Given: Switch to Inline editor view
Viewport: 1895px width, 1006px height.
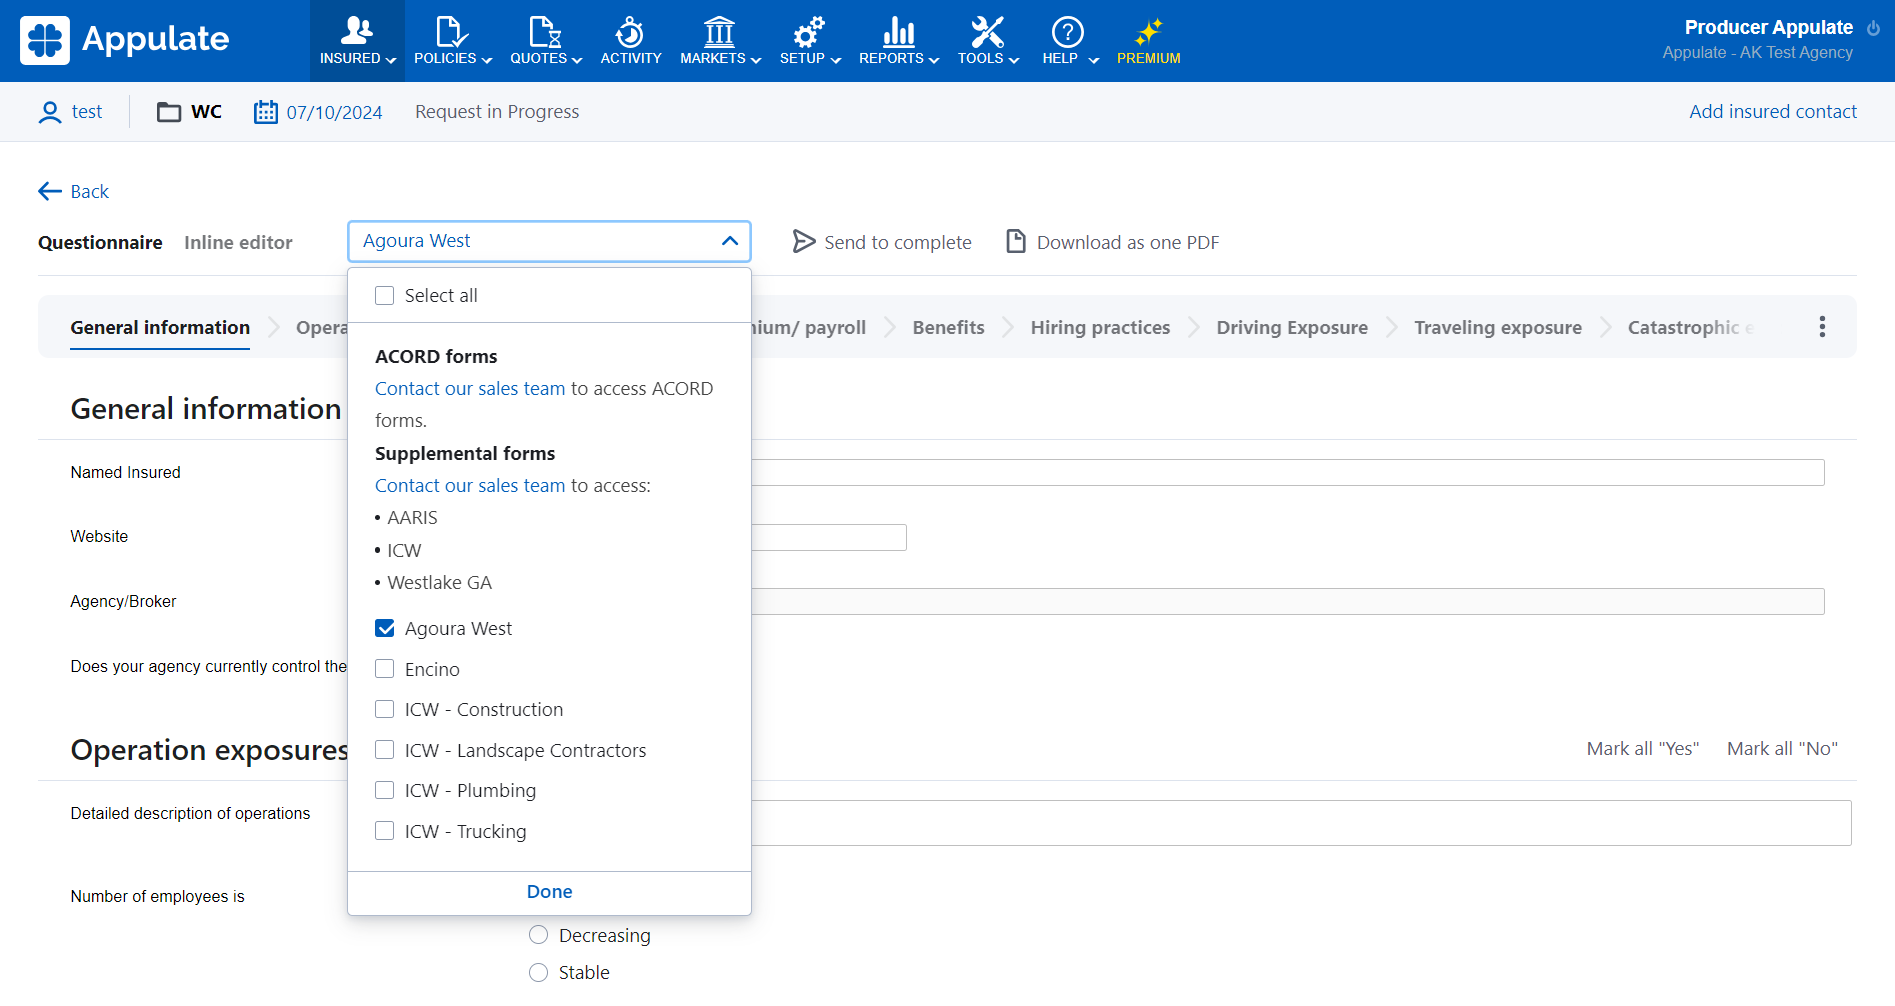Looking at the screenshot, I should coord(238,242).
